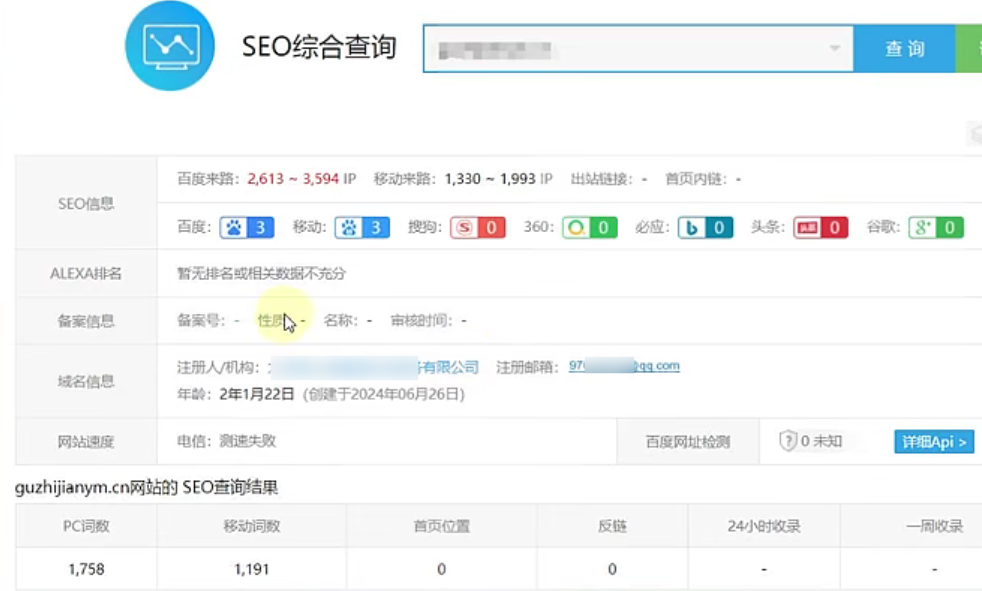Click the 查询 search button
The image size is (982, 591).
(904, 49)
